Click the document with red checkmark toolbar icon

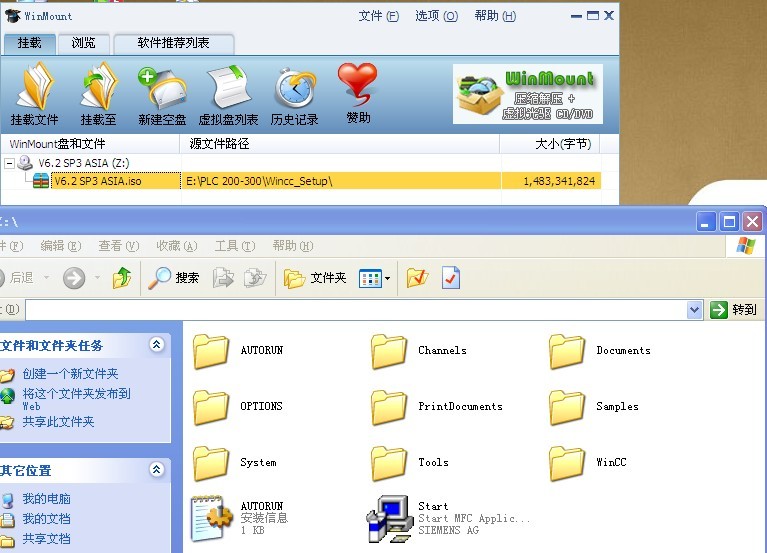click(x=451, y=278)
